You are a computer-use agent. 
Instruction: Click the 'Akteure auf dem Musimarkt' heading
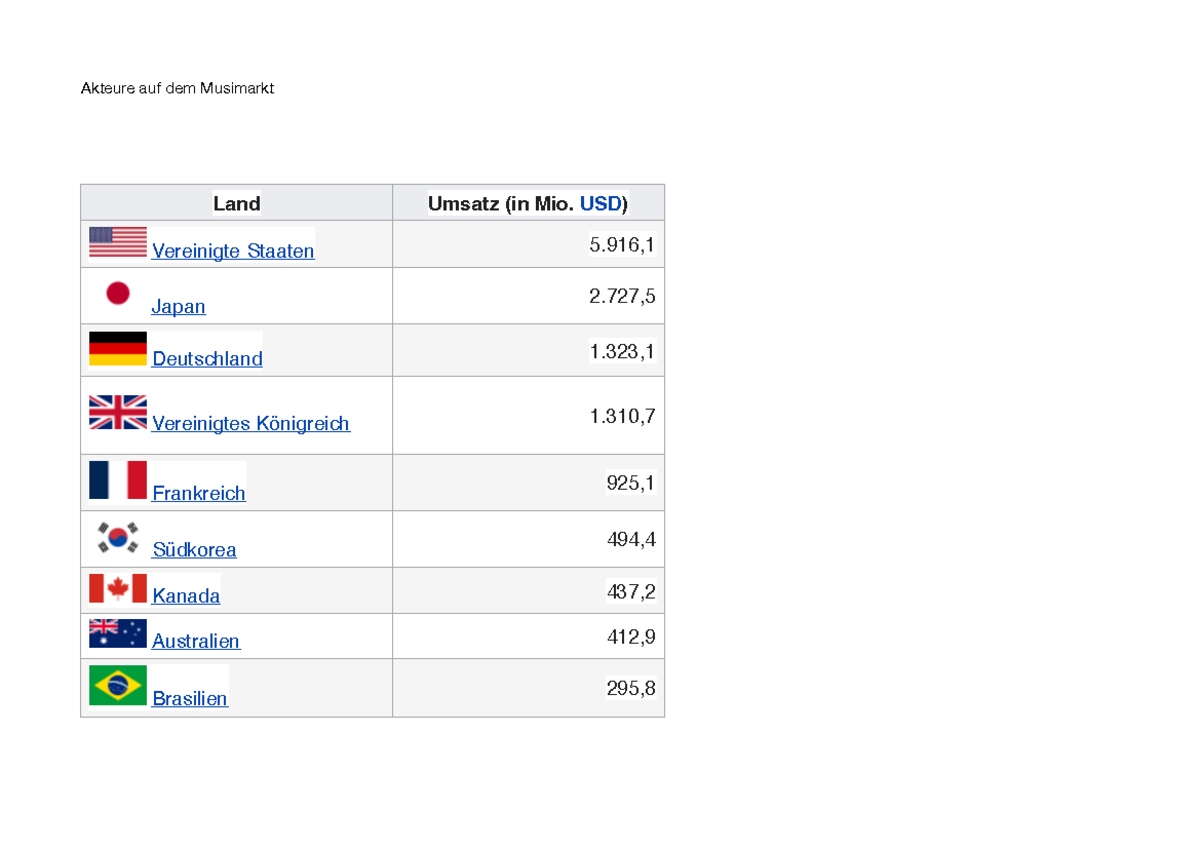[x=177, y=89]
